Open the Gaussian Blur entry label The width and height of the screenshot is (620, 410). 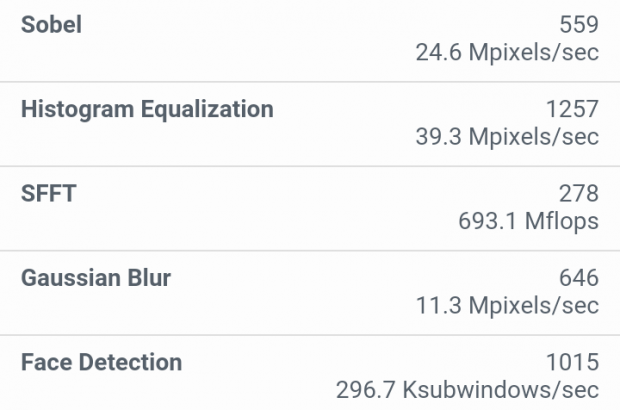96,277
